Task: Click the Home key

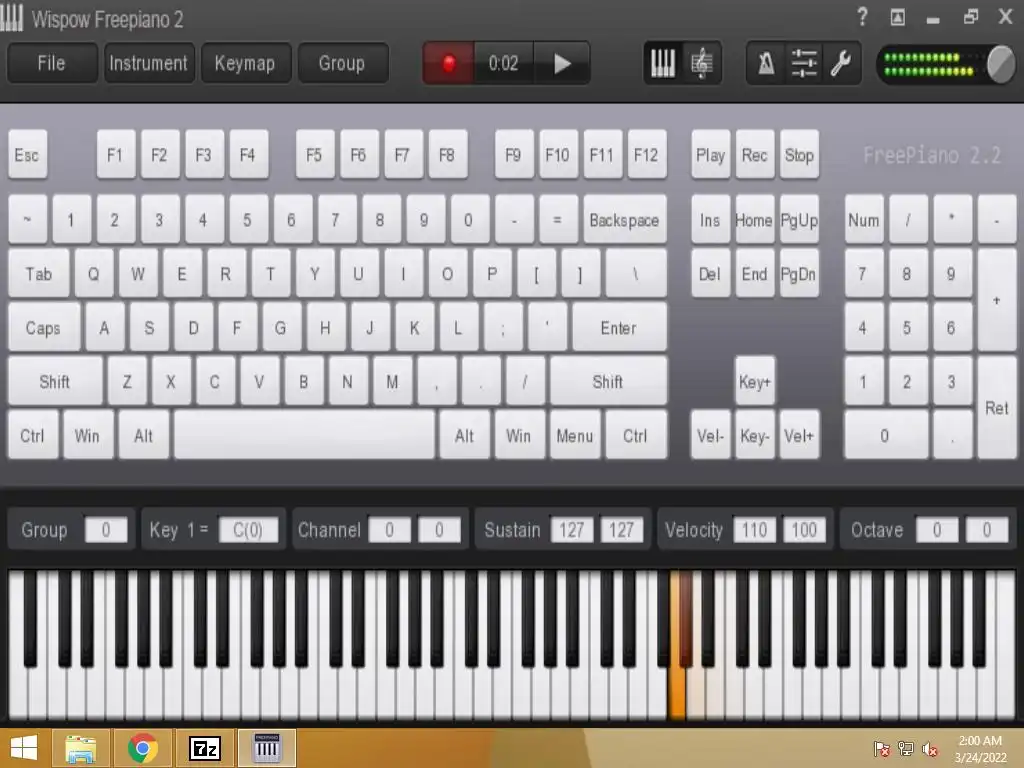Action: click(754, 220)
